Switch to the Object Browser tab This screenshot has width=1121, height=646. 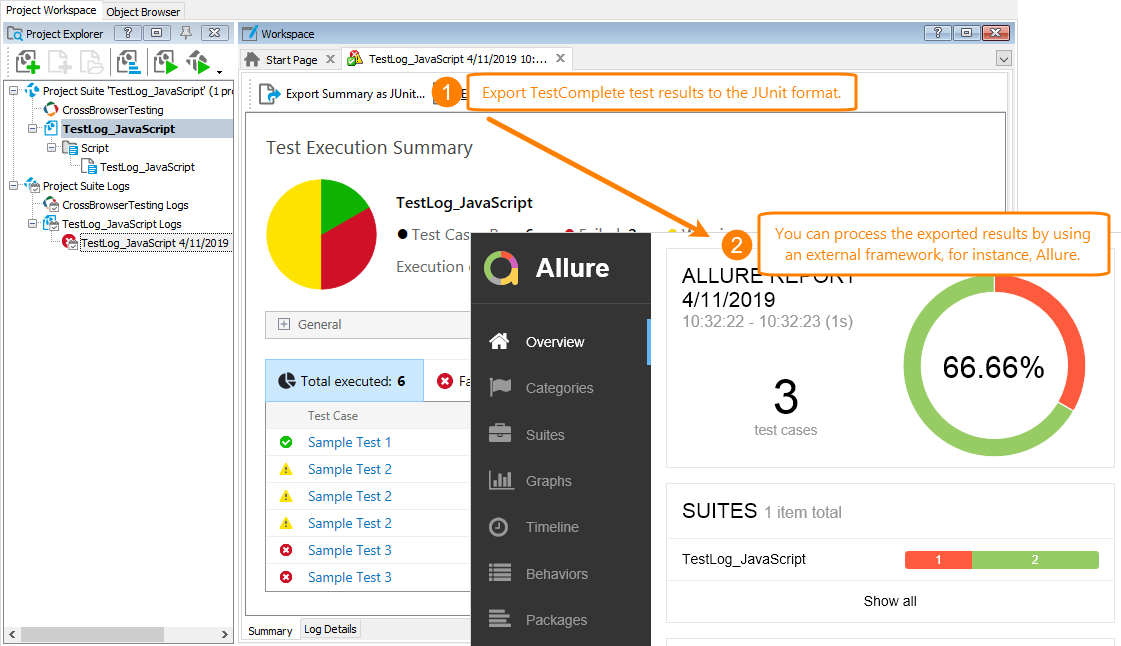142,10
